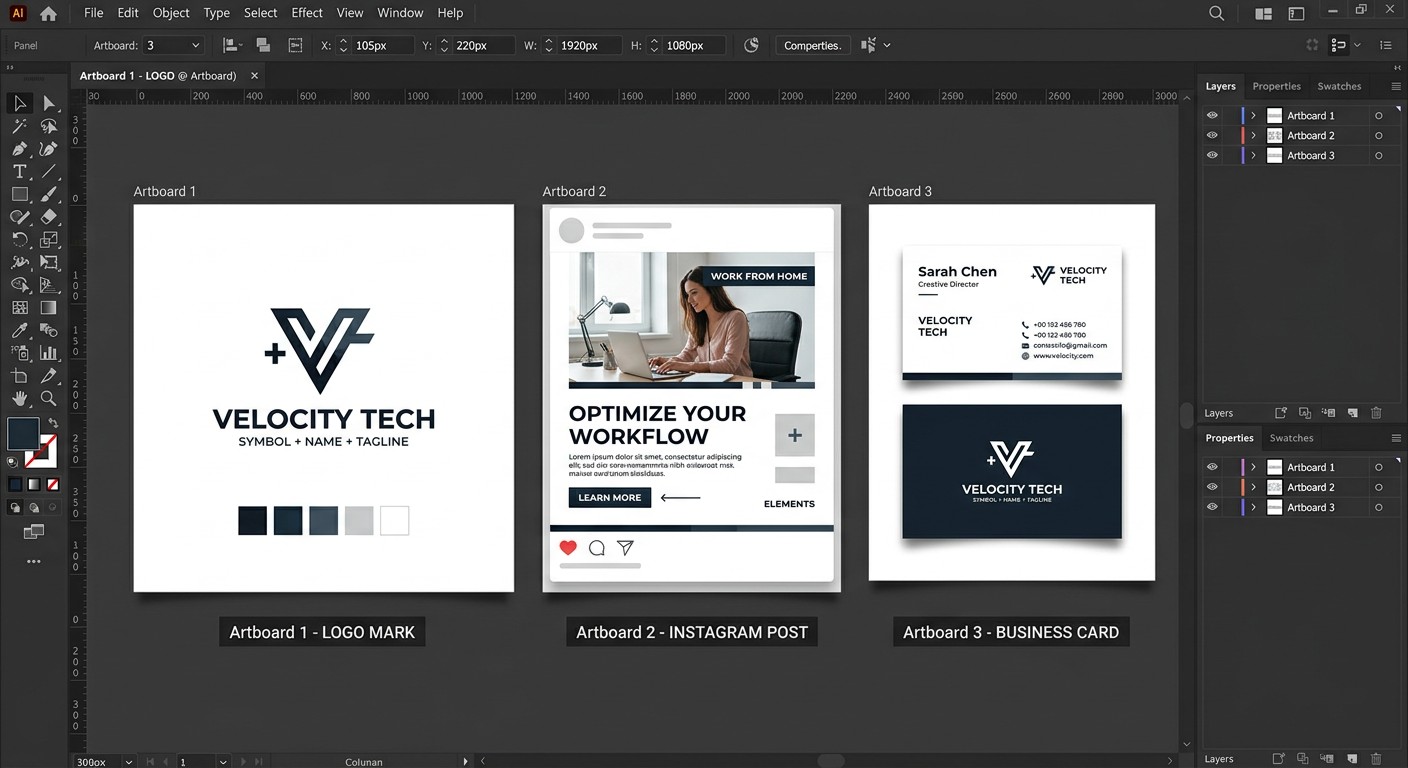This screenshot has width=1408, height=768.
Task: Select the None red-slash swatch in toolbar
Action: pos(53,484)
